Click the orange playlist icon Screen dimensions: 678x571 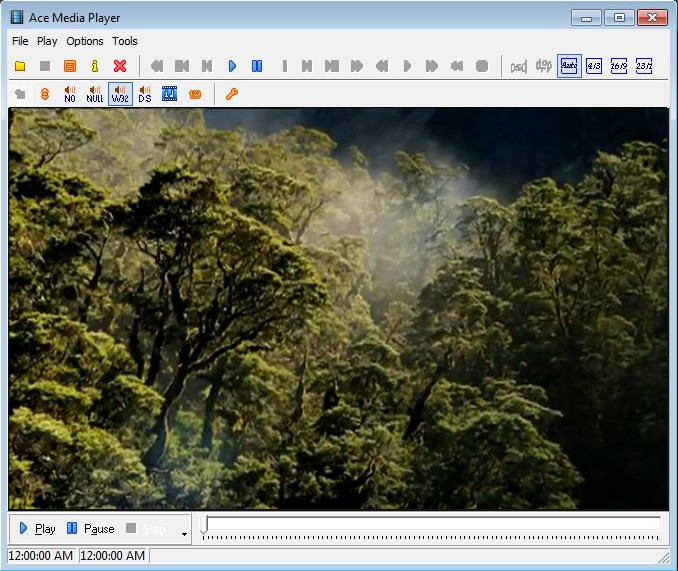pos(70,66)
